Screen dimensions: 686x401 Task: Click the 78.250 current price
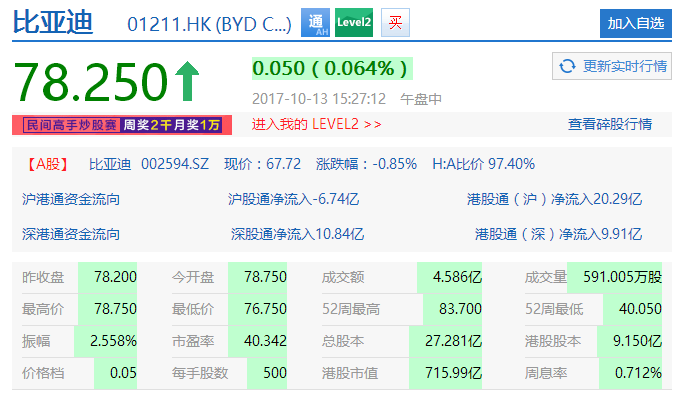(x=90, y=80)
